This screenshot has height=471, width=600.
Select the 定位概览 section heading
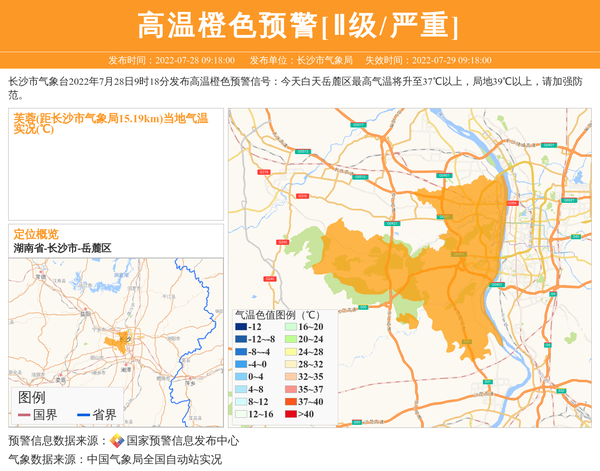coord(36,233)
